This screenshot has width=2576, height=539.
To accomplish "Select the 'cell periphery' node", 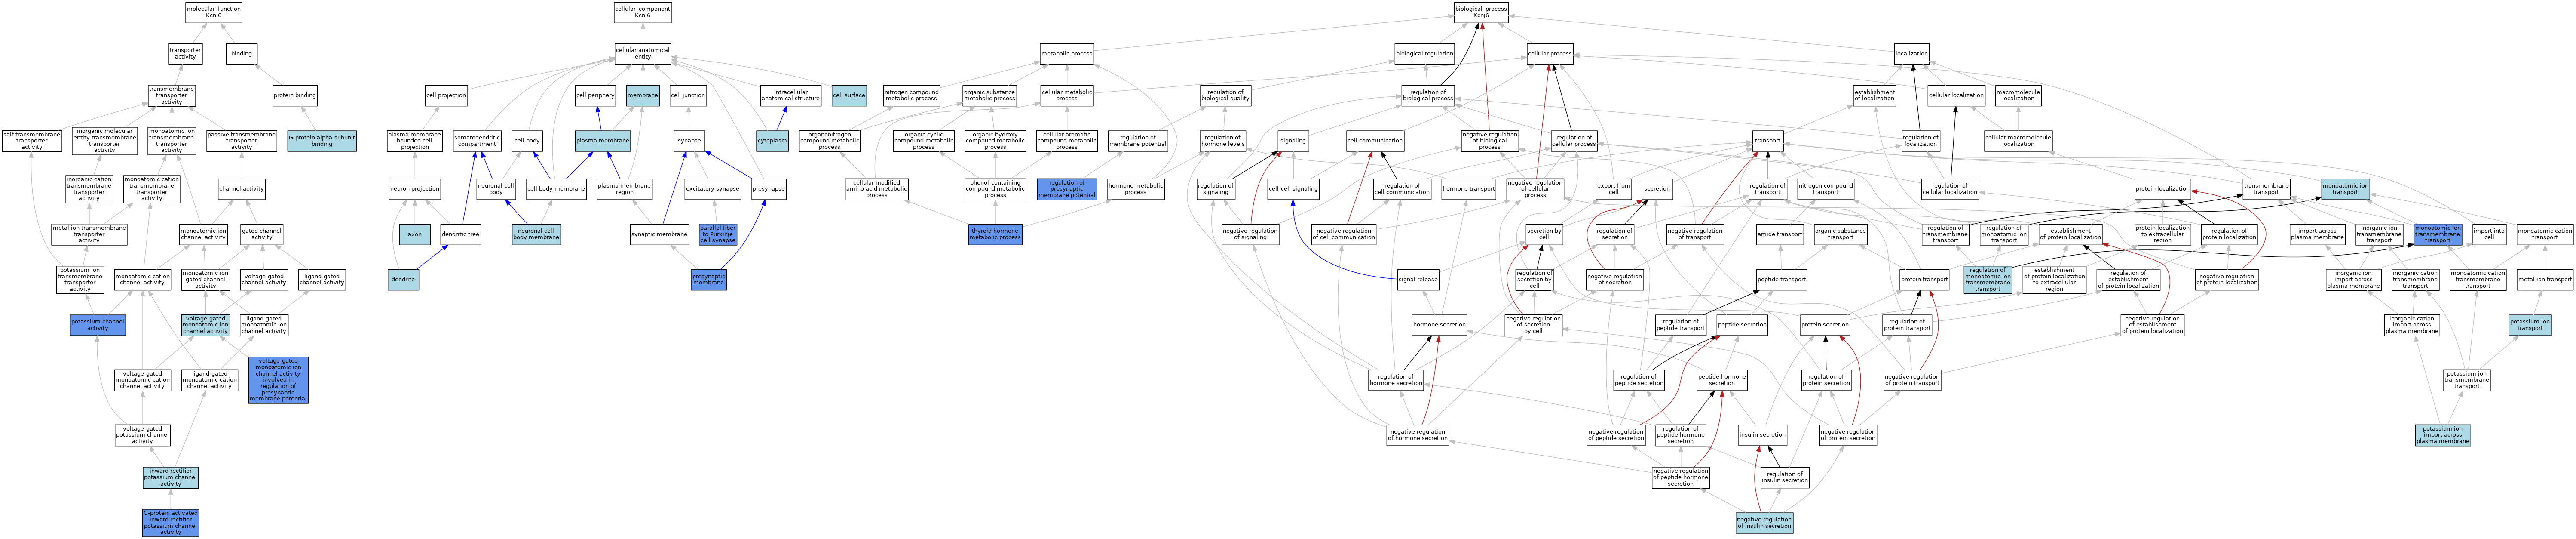I will [x=595, y=96].
